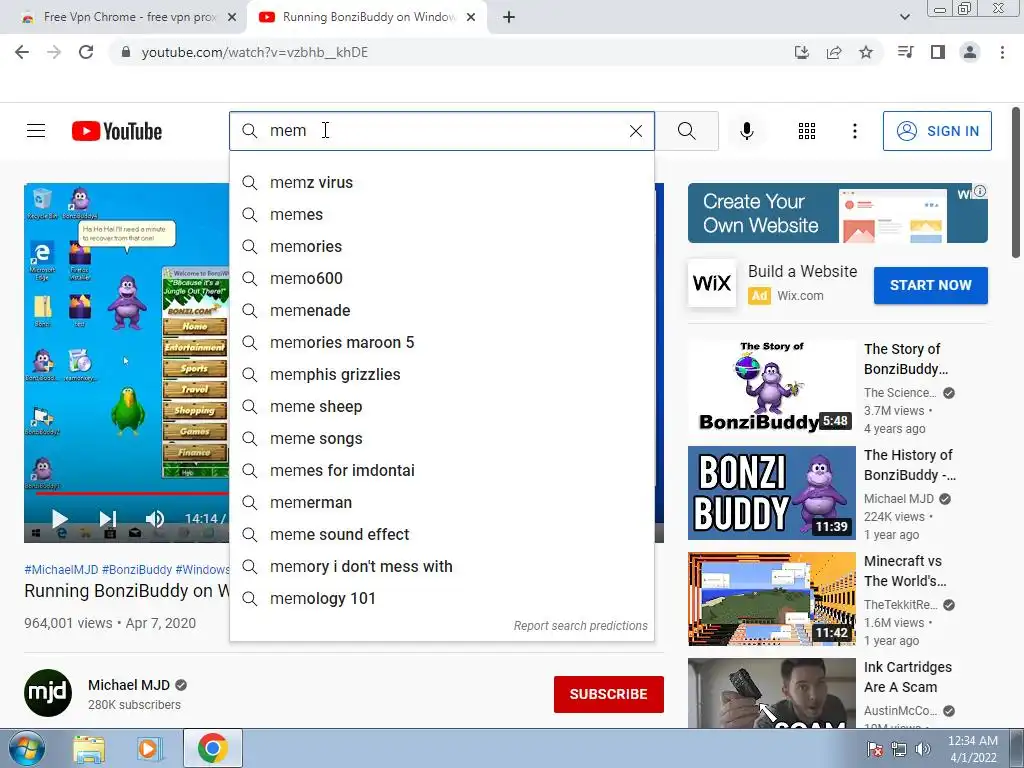Switch to Running BonziBuddy tab
Viewport: 1024px width, 768px height.
(366, 17)
